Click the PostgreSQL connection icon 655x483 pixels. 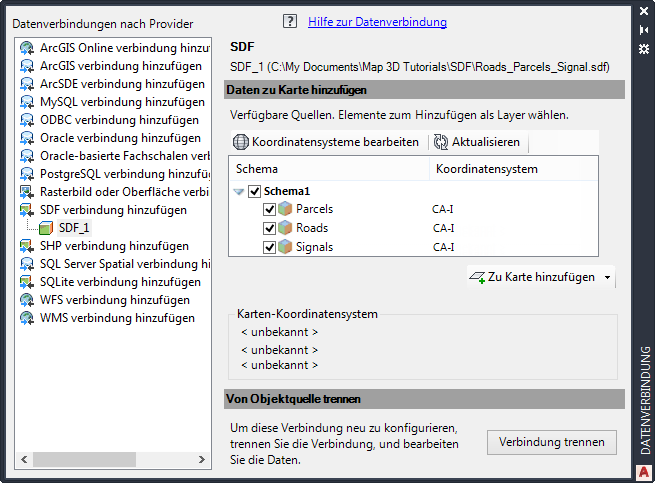pos(27,174)
